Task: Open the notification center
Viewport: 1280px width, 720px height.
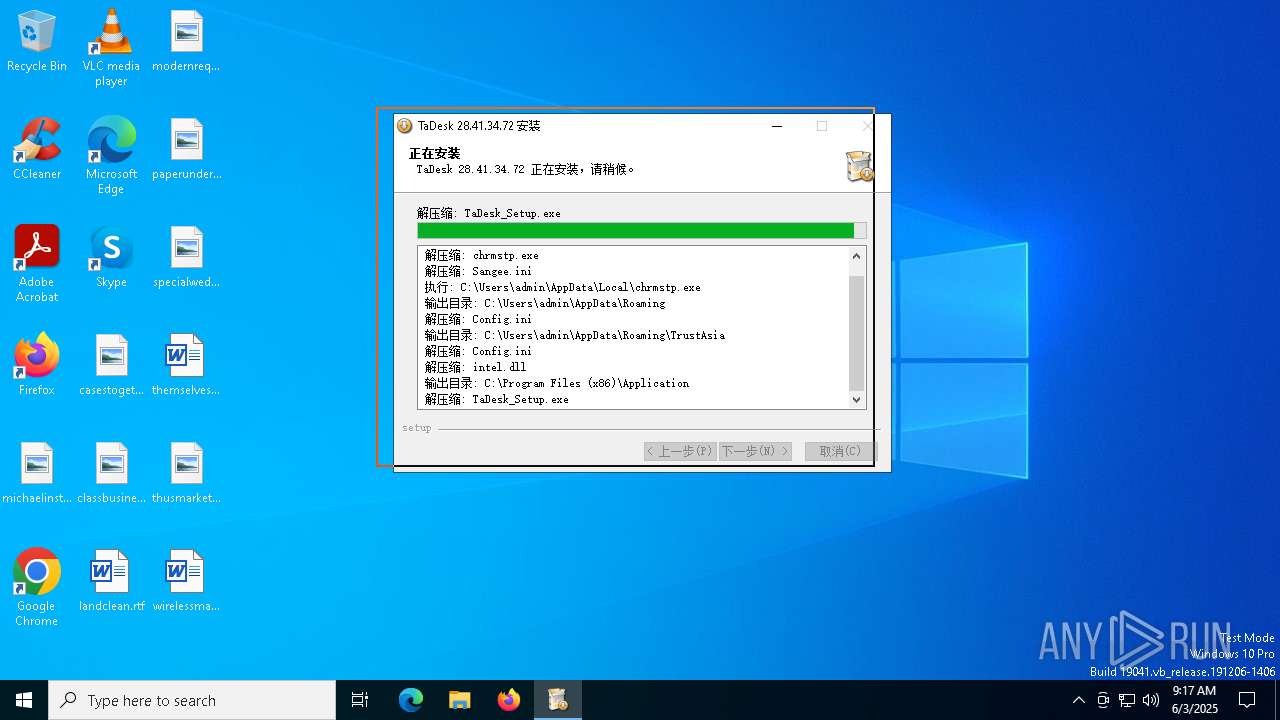Action: (x=1247, y=700)
